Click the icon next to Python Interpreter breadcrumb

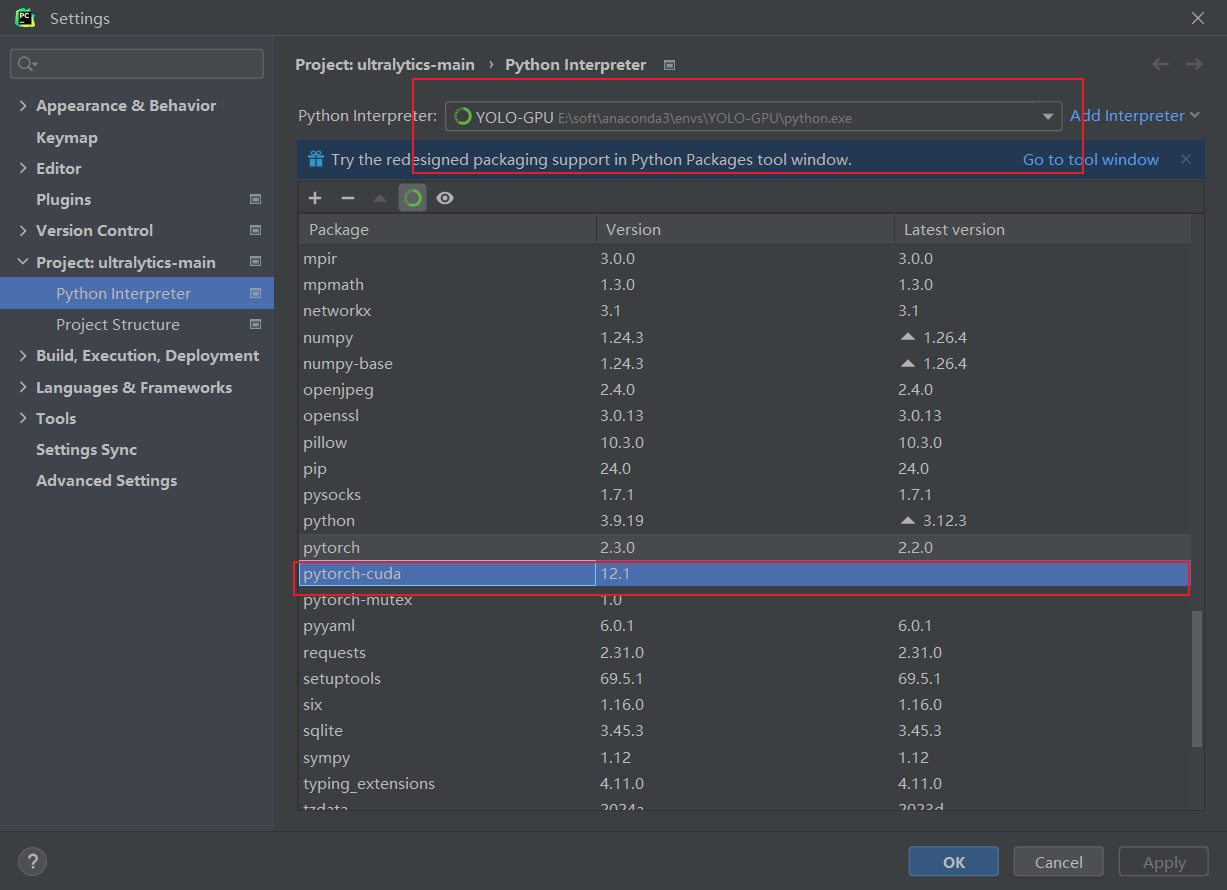pyautogui.click(x=670, y=65)
